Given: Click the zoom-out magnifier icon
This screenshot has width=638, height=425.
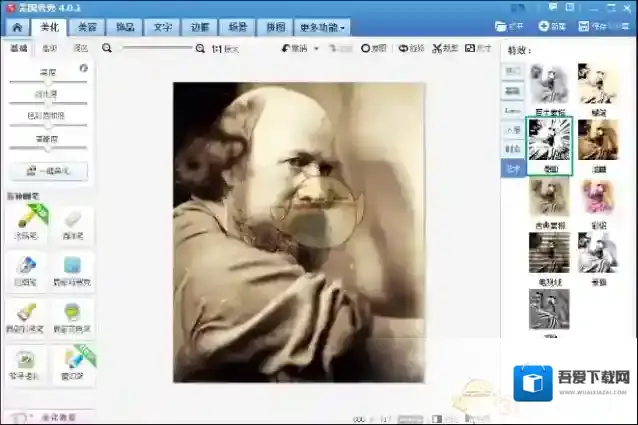Looking at the screenshot, I should (x=107, y=48).
